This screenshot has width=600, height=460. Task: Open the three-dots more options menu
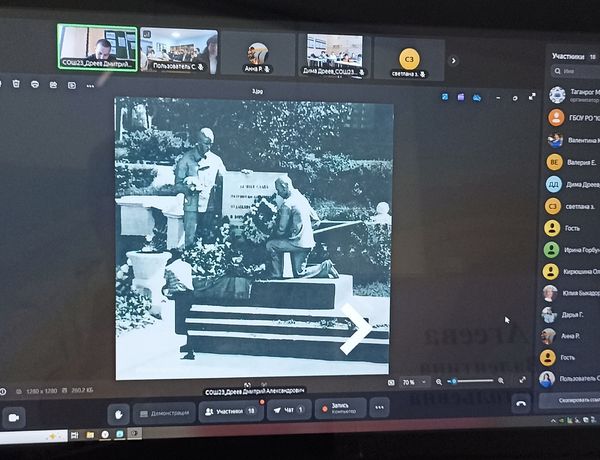tap(380, 406)
